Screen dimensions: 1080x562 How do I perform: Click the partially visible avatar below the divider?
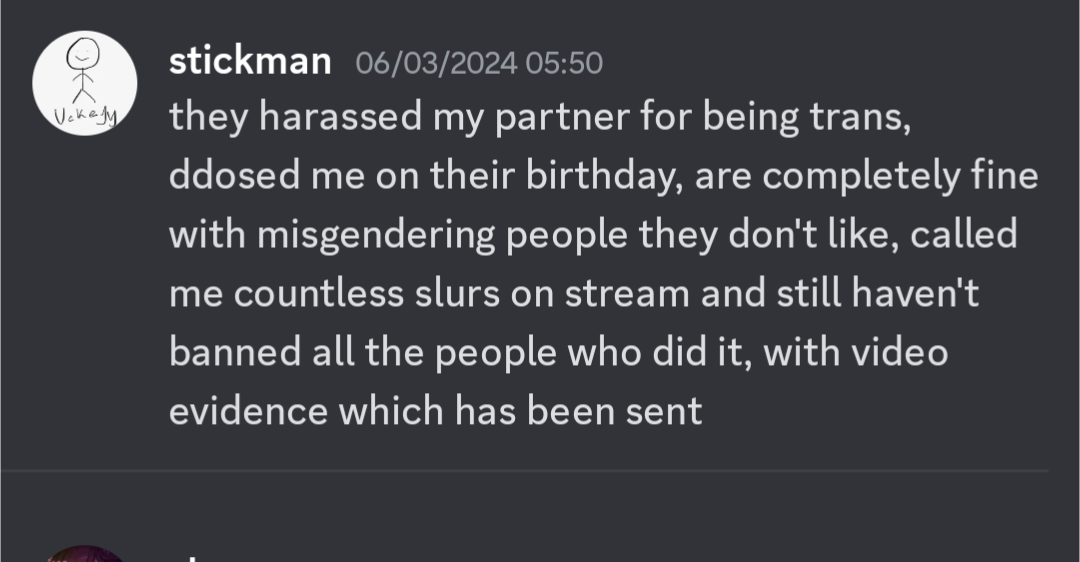(x=85, y=553)
